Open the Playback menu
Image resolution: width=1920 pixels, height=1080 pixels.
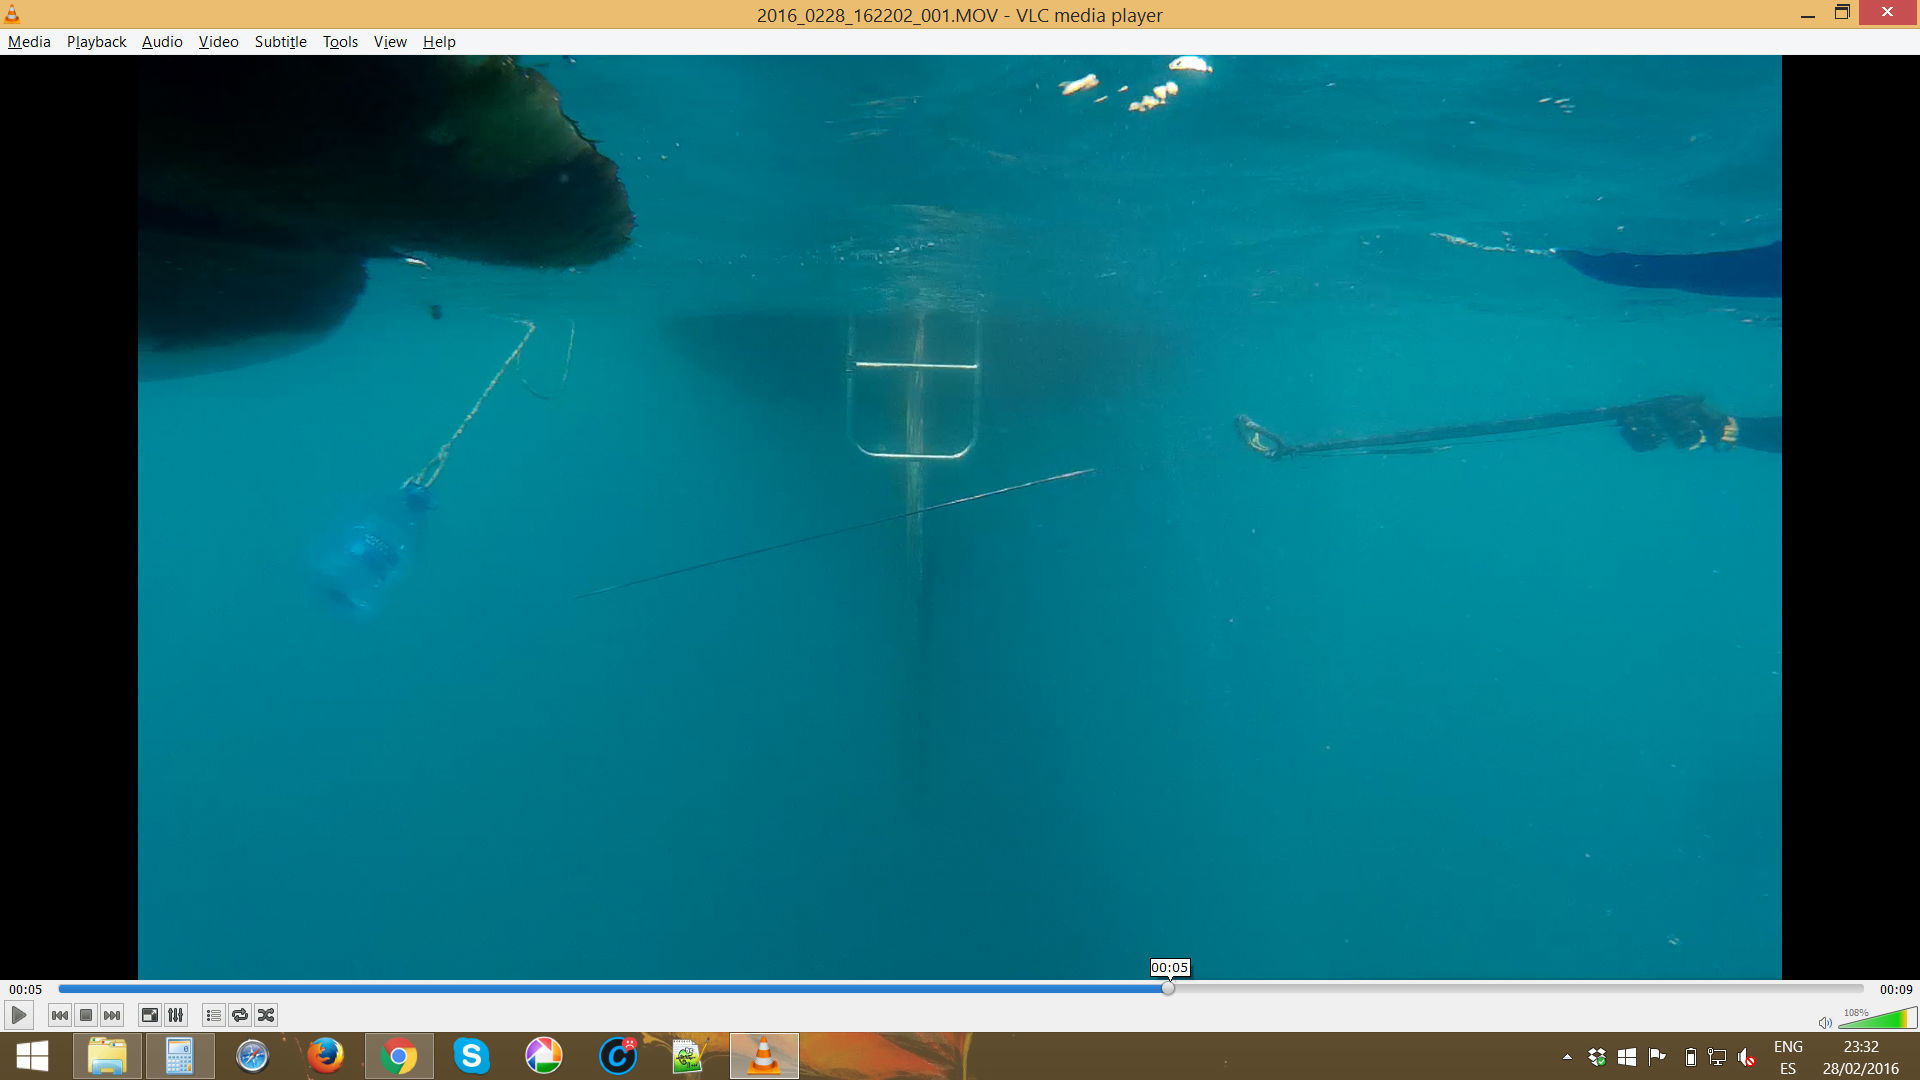96,41
